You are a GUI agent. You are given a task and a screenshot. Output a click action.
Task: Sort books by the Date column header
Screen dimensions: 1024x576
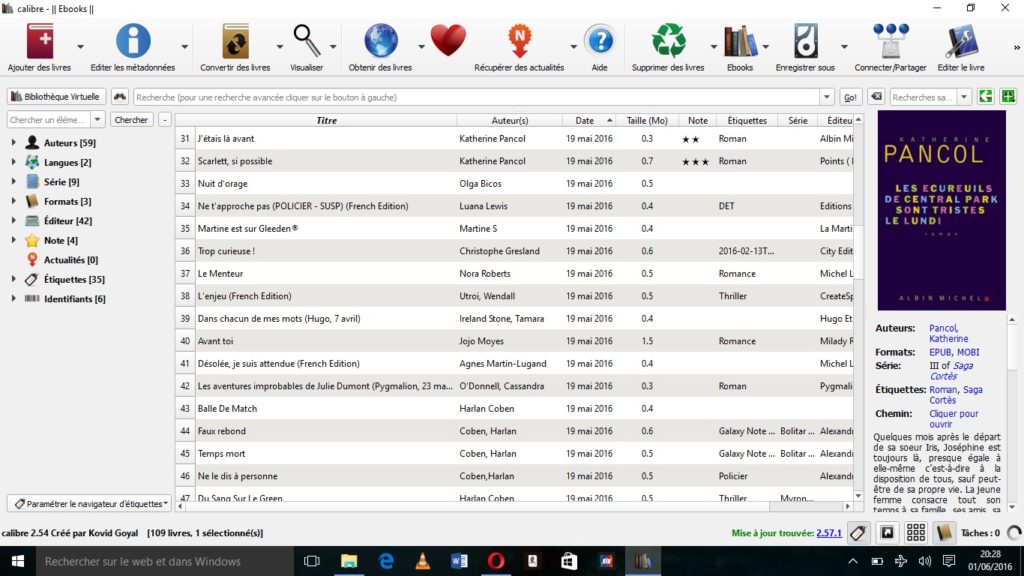[x=584, y=120]
